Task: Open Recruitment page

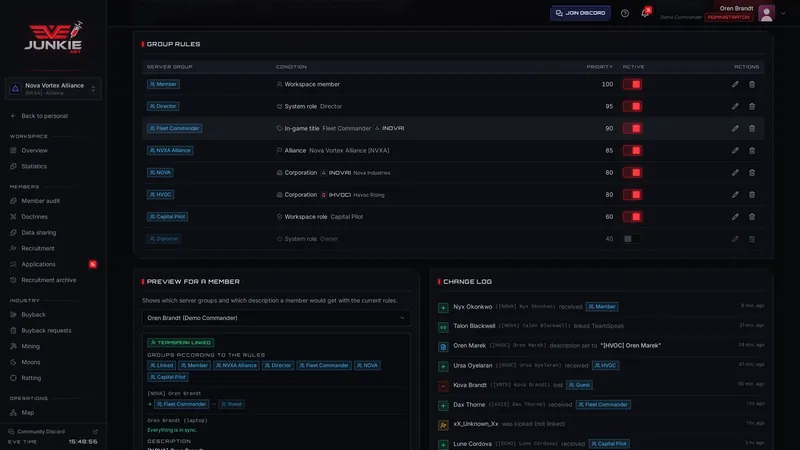Action: tap(38, 248)
